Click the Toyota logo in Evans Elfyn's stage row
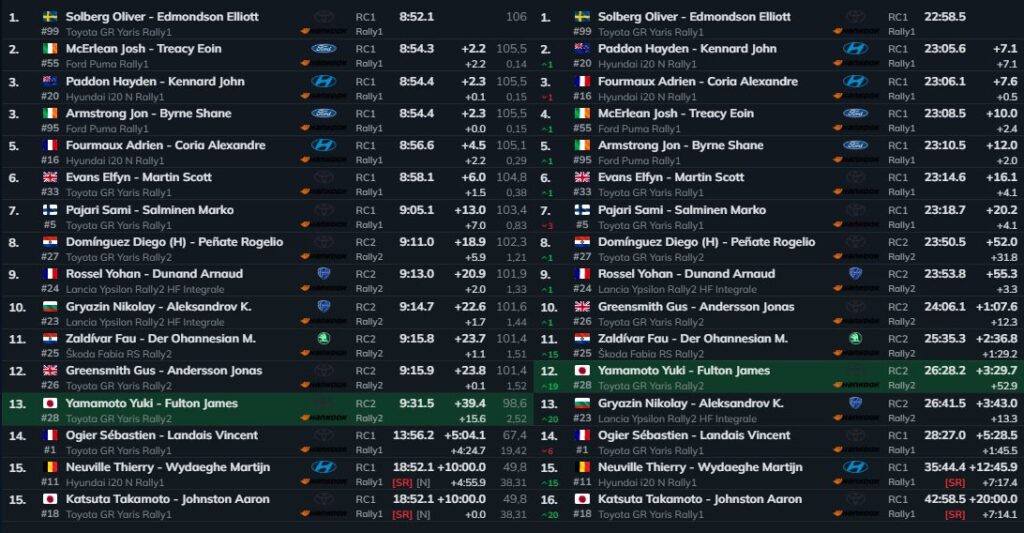Screen dimensions: 1024x533 [x=323, y=177]
